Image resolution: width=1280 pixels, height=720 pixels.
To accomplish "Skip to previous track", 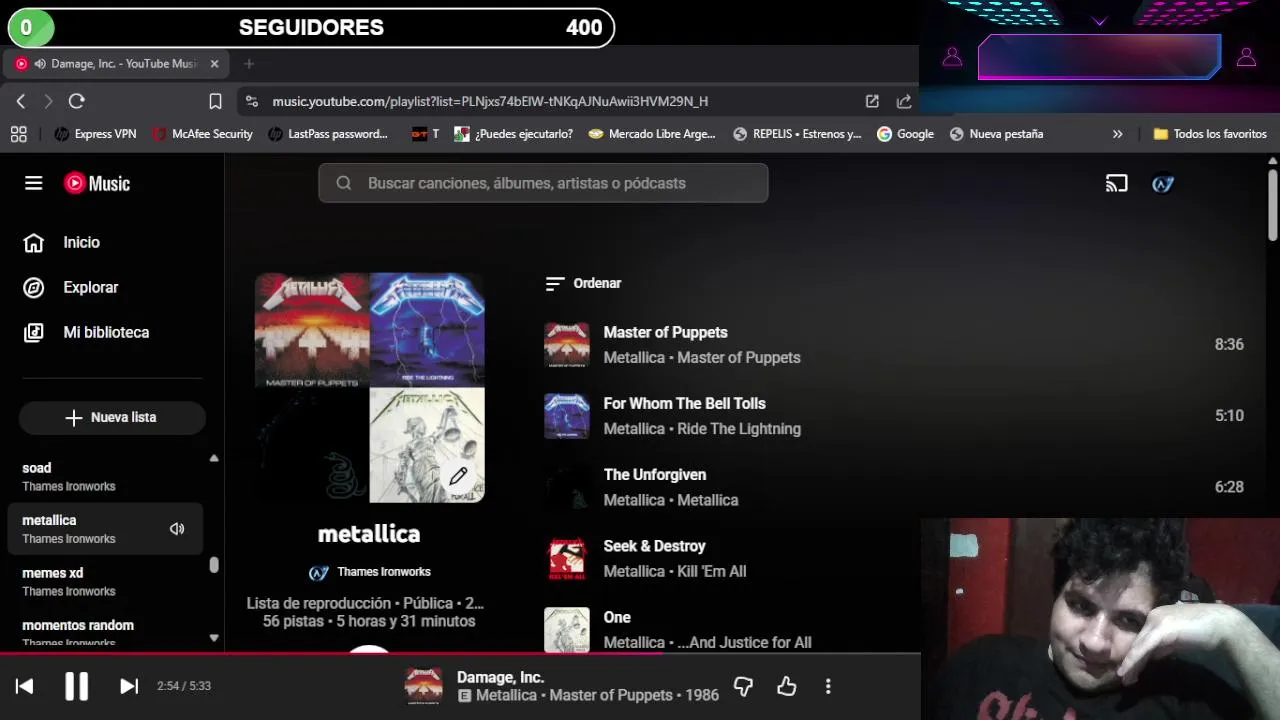I will tap(25, 686).
